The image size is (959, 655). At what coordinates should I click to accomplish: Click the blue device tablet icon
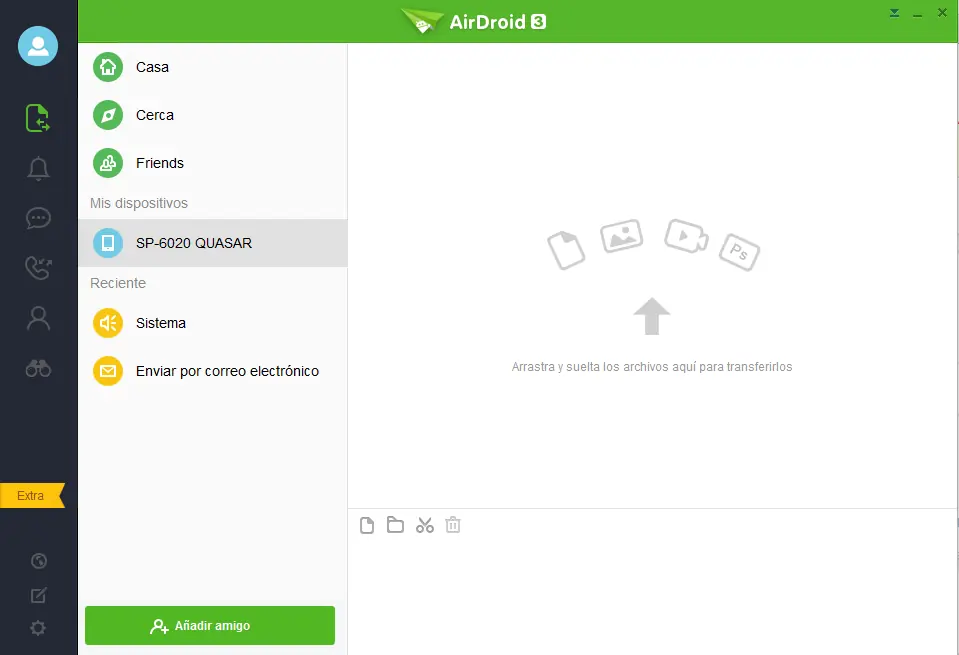click(108, 243)
